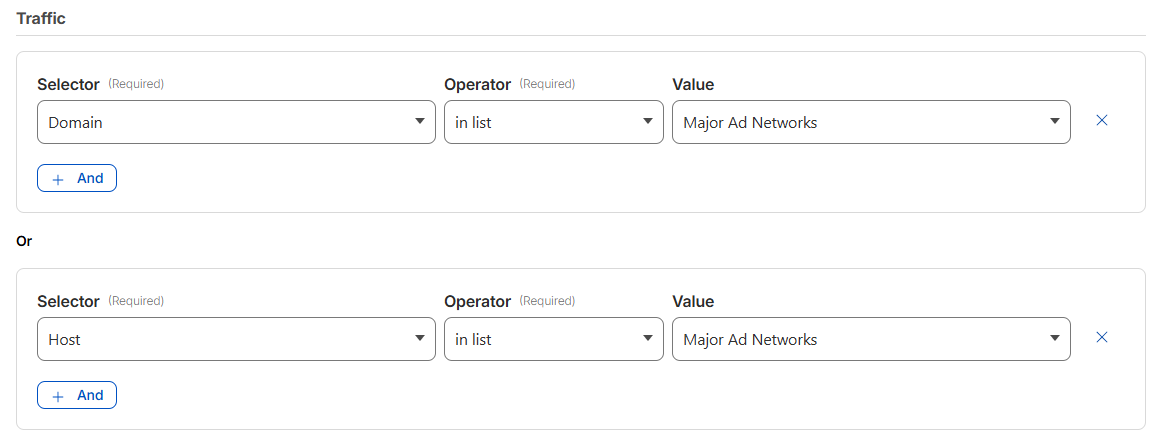The width and height of the screenshot is (1157, 437).
Task: Expand the "in list" operator beside Domain
Action: [540, 122]
